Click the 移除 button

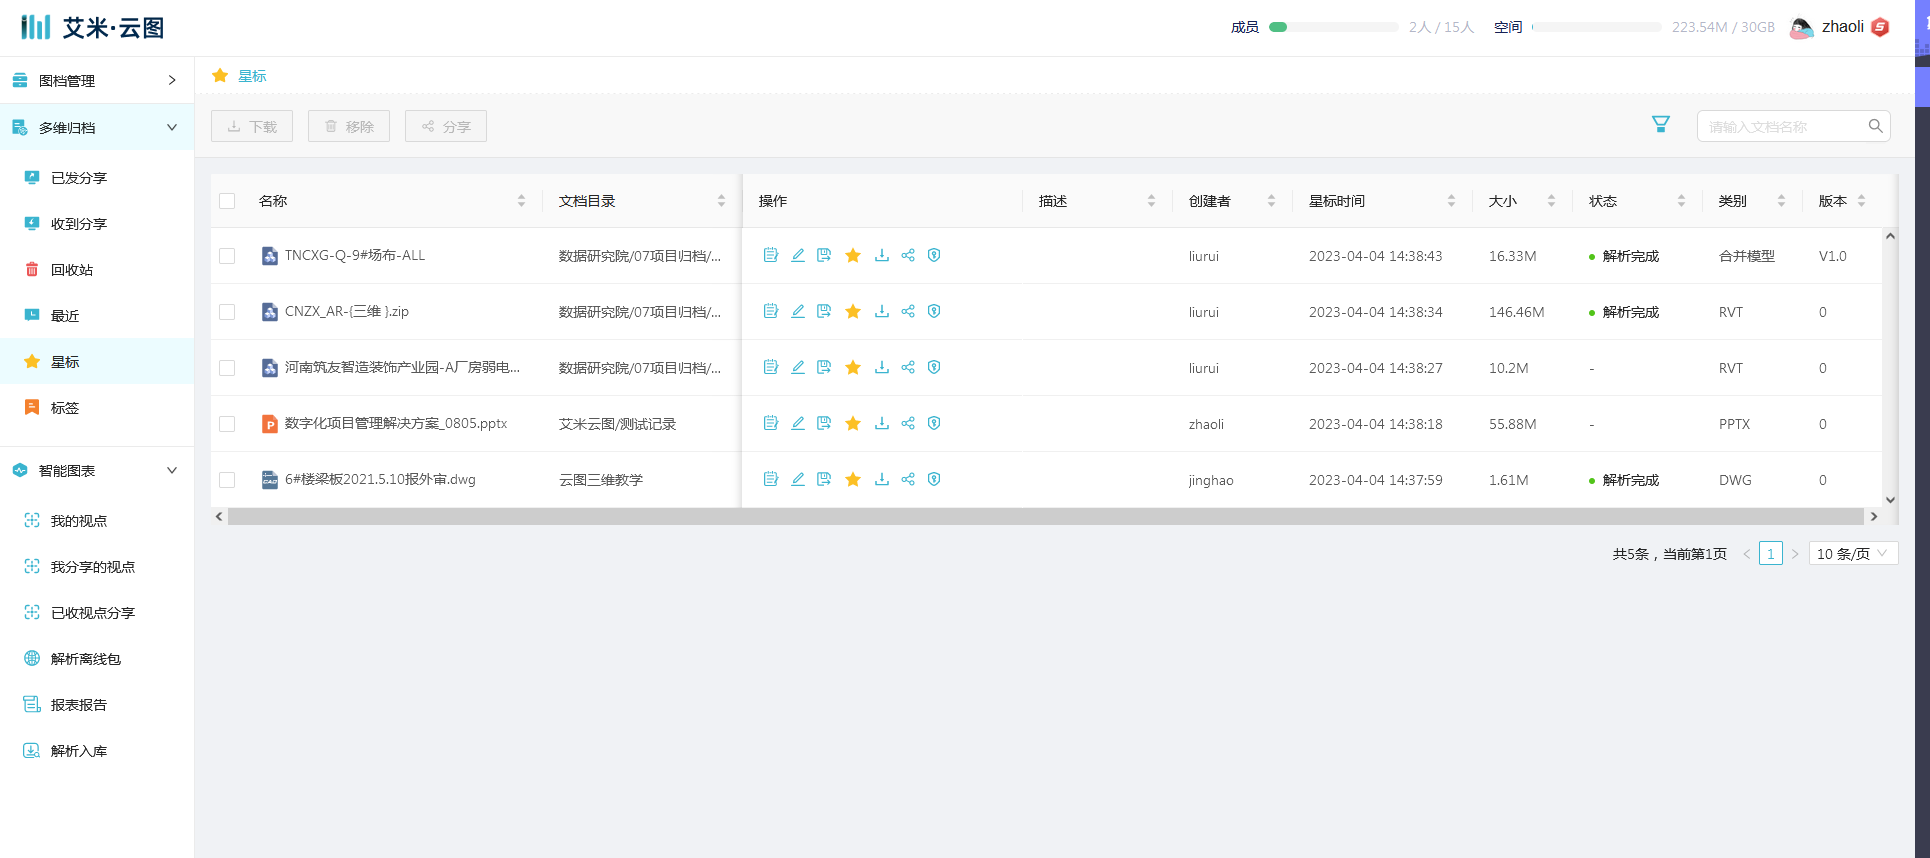coord(349,127)
